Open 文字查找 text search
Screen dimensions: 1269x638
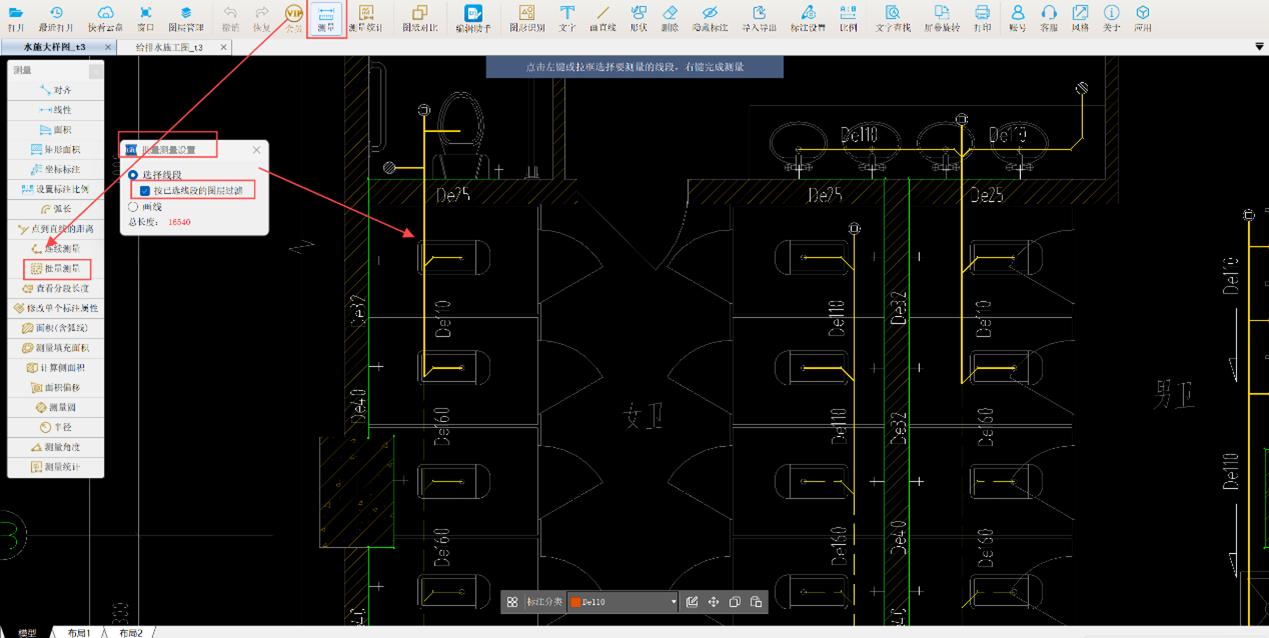tap(892, 18)
